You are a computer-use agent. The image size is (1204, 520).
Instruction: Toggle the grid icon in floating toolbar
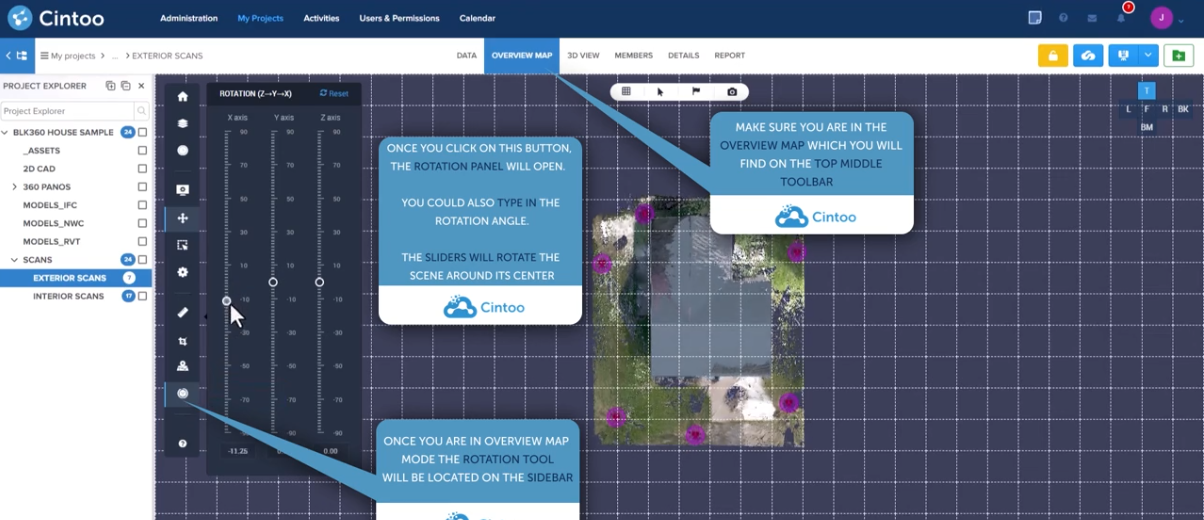(626, 92)
